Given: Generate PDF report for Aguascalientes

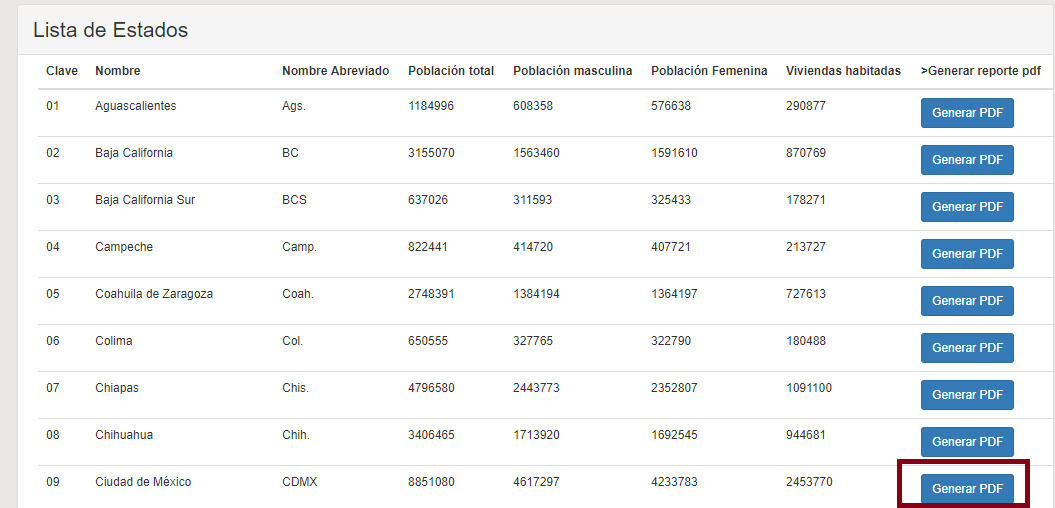Looking at the screenshot, I should 967,113.
